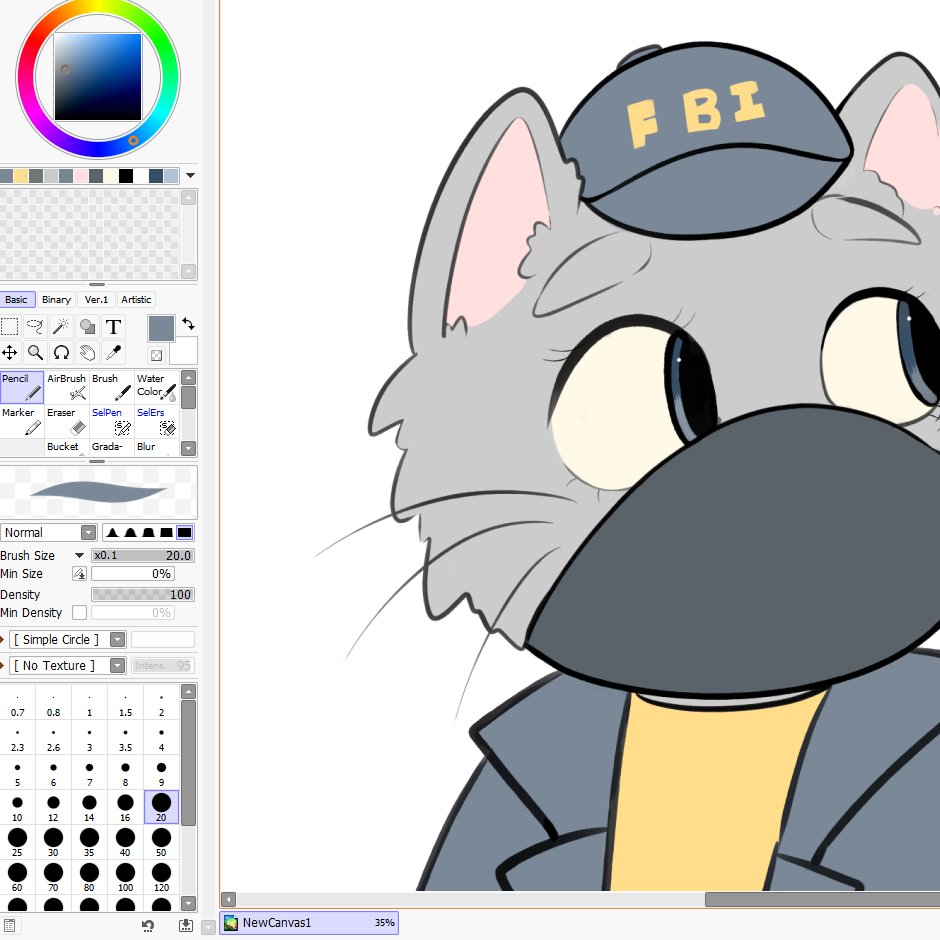Viewport: 940px width, 940px height.
Task: Choose the SelPen selection pen tool
Action: click(x=111, y=421)
